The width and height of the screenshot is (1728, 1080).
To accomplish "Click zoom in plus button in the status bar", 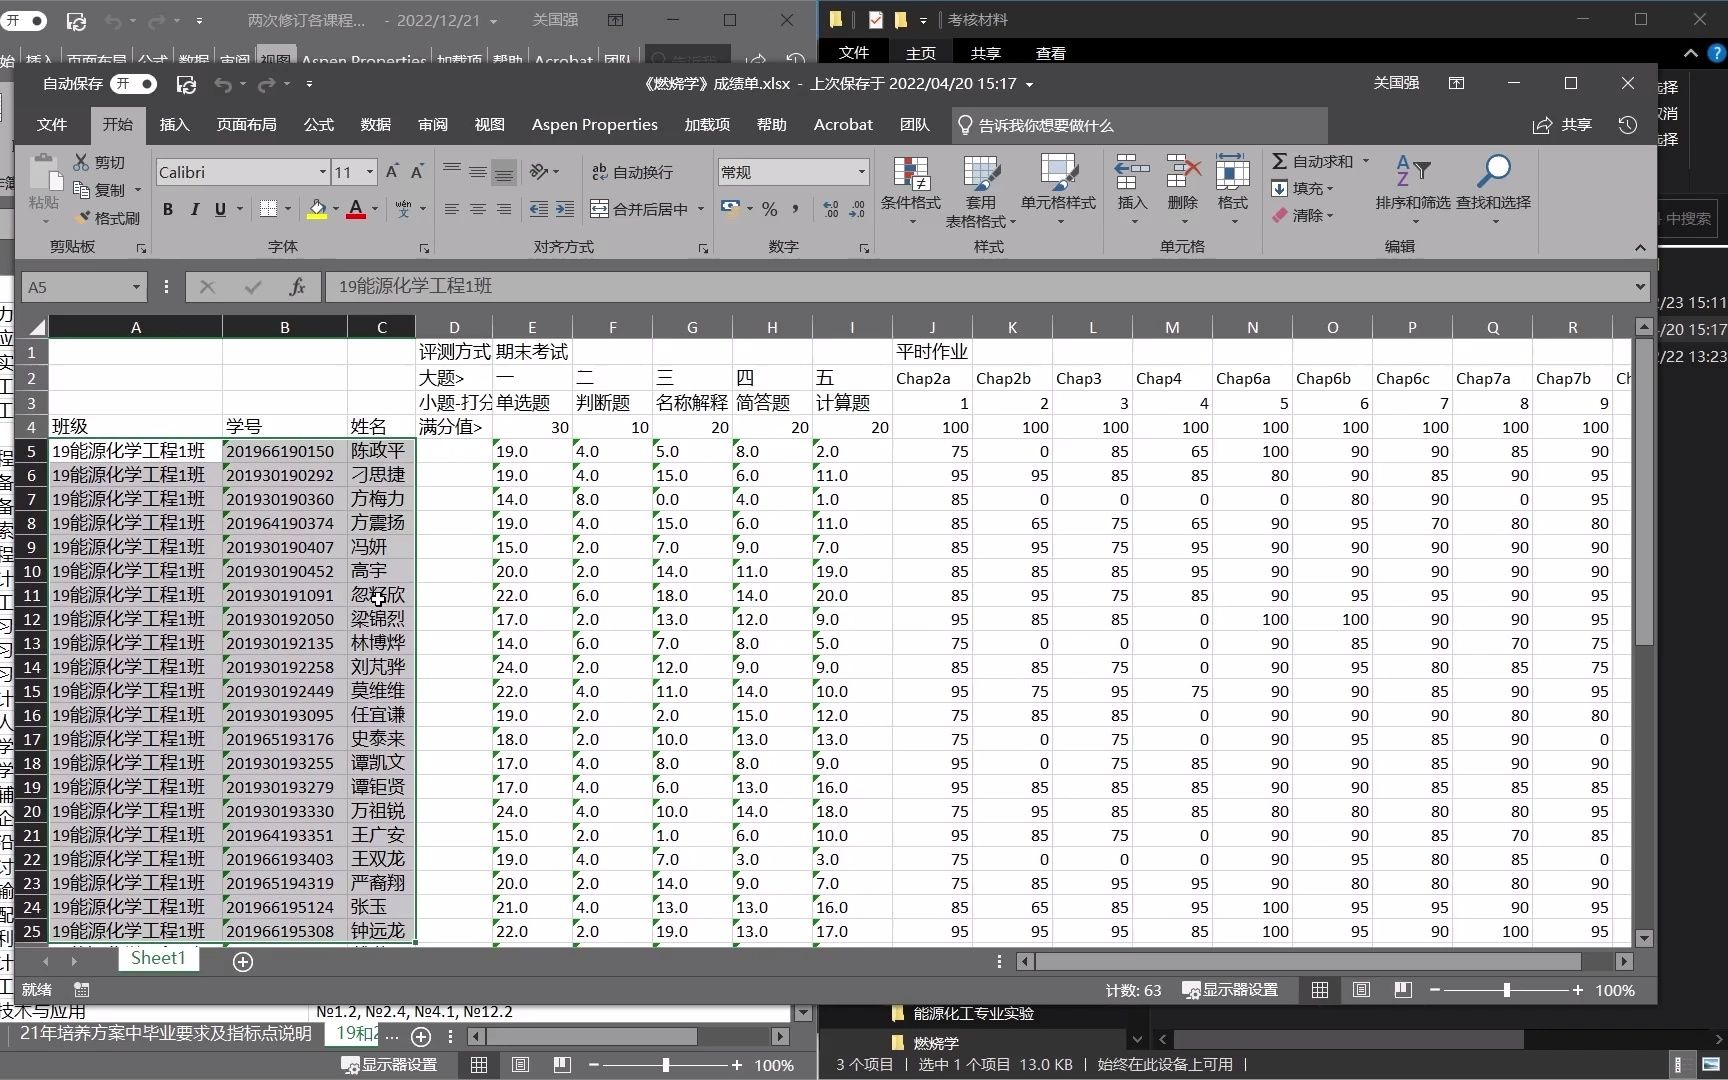I will pos(1578,990).
